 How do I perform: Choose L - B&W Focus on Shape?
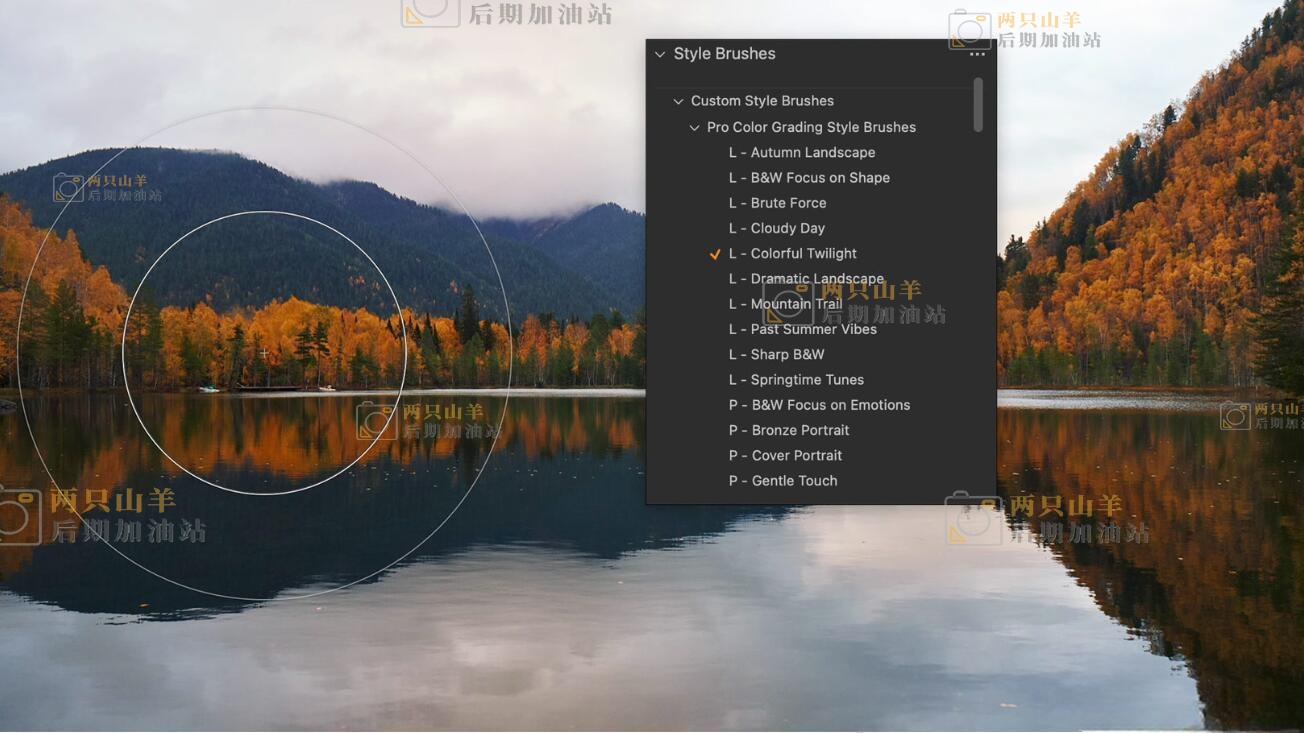point(809,178)
